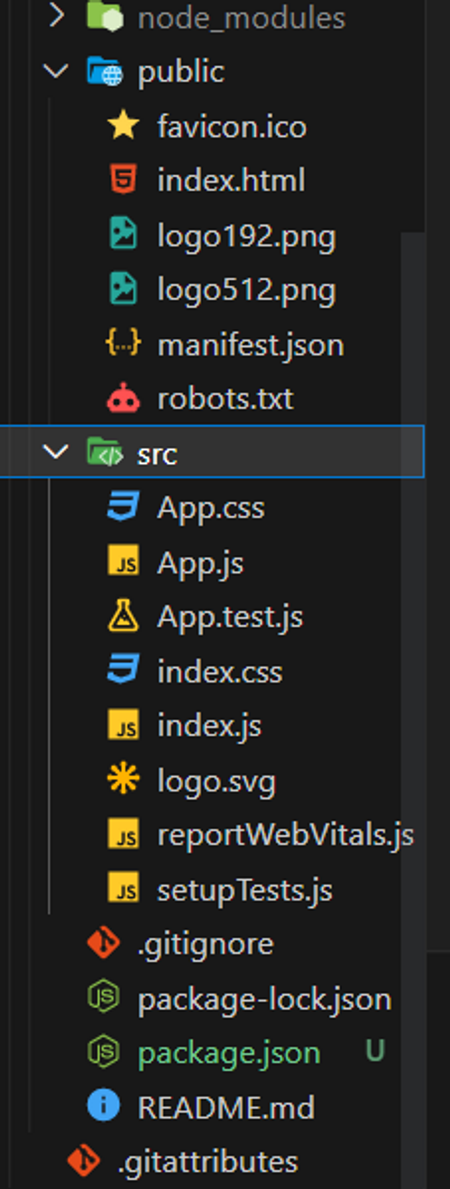Open README.md file
The width and height of the screenshot is (450, 1189).
226,1108
